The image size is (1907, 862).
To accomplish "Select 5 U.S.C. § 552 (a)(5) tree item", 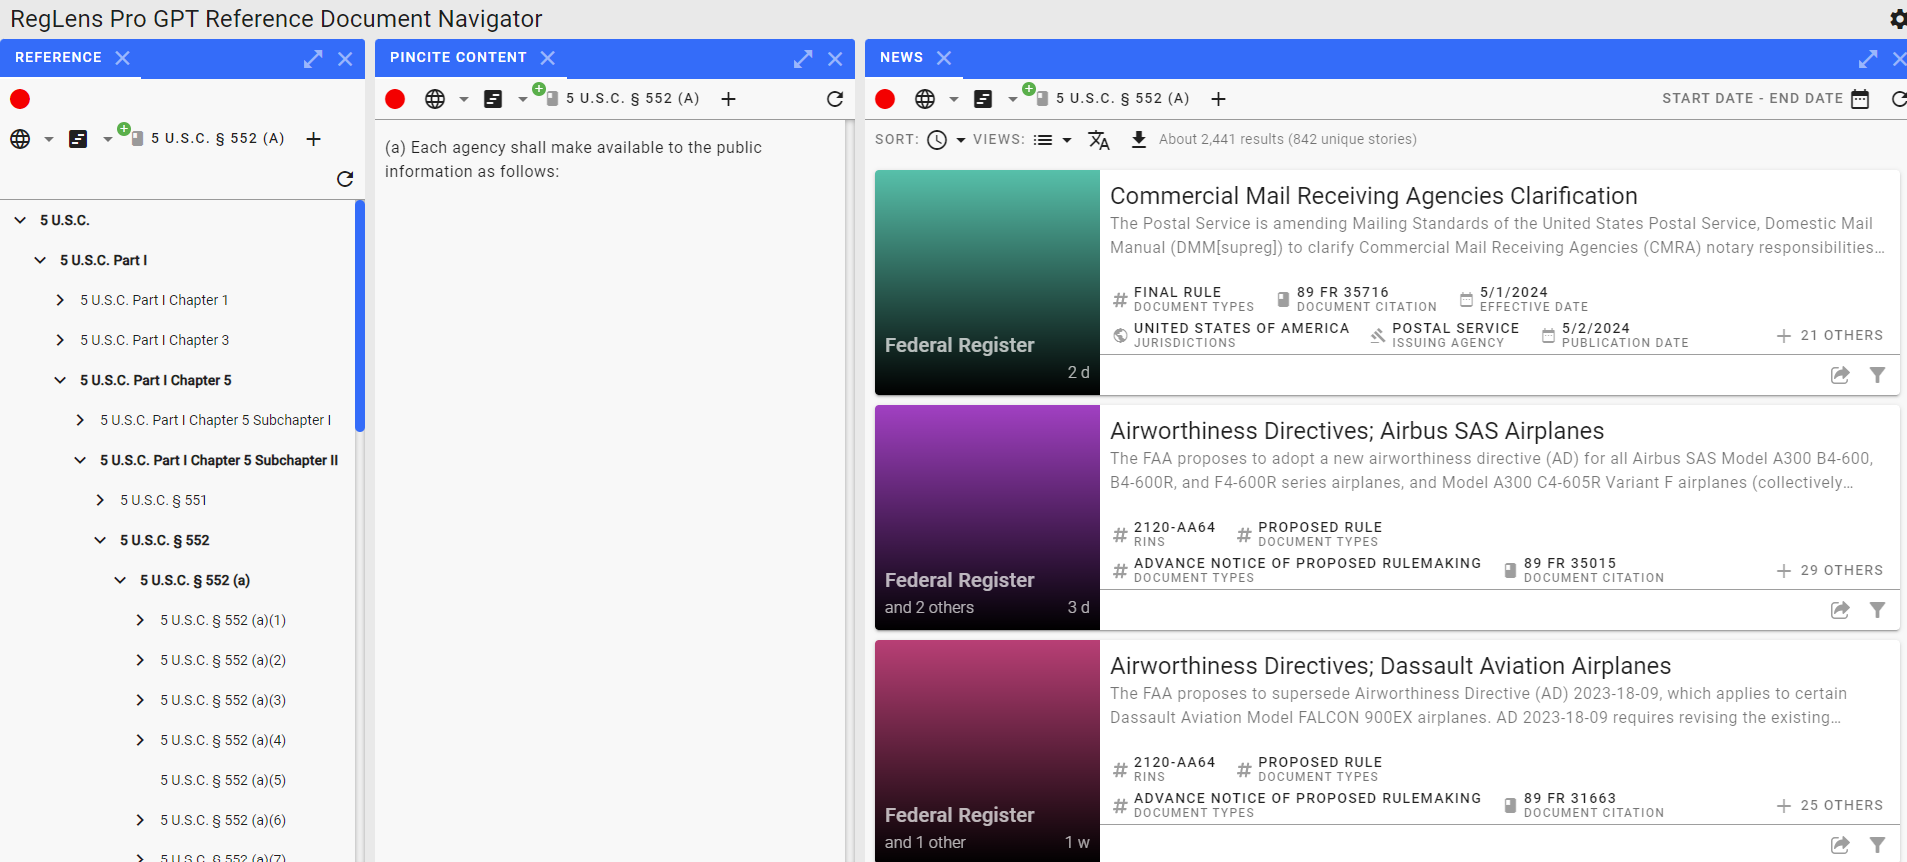I will point(223,780).
